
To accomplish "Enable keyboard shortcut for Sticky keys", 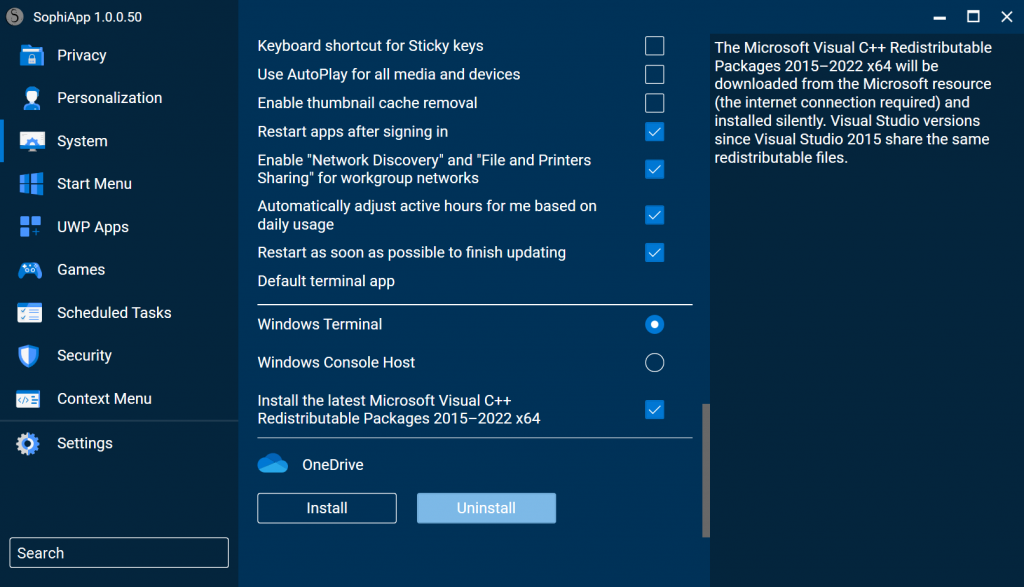I will [654, 45].
